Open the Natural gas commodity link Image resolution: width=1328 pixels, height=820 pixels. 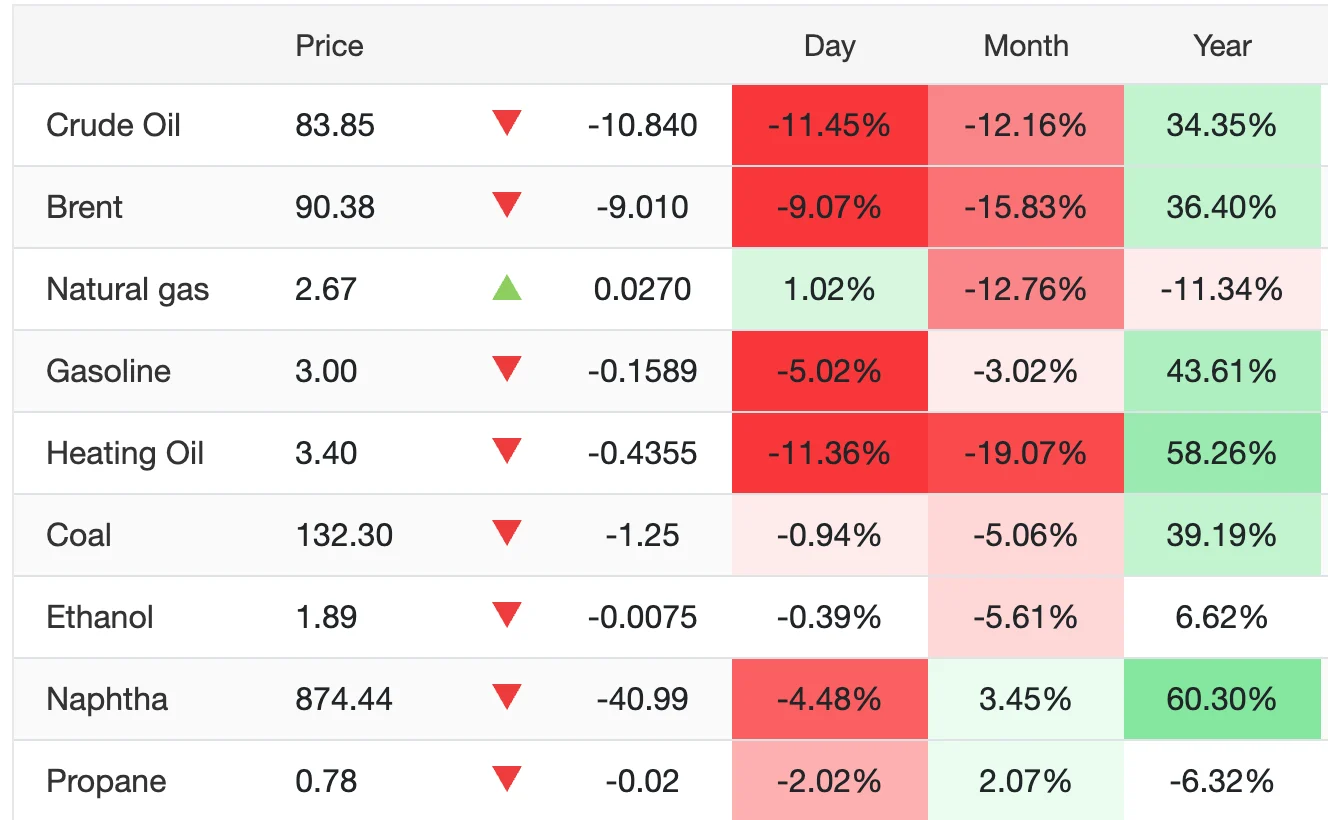pos(127,290)
